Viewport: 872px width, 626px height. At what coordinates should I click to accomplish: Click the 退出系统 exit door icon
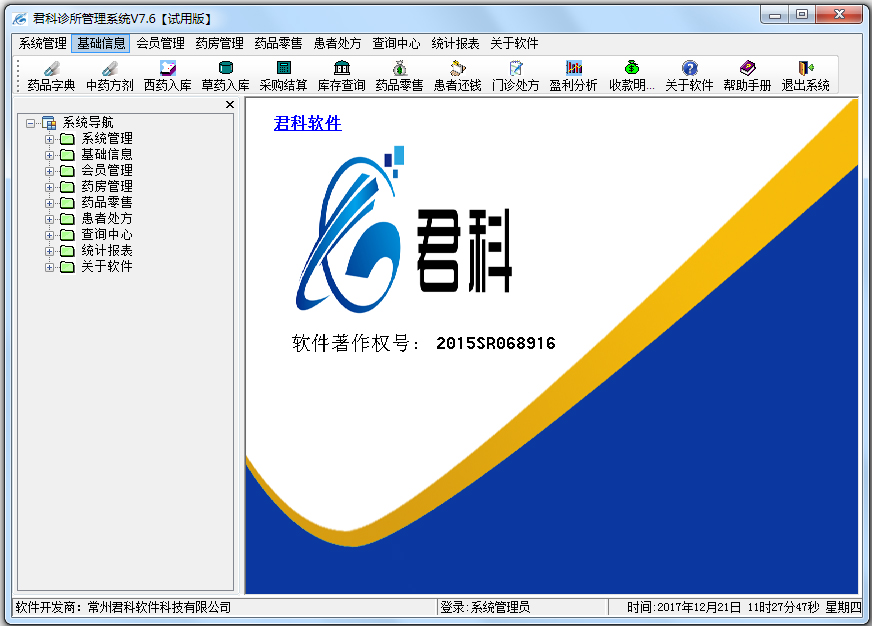tap(806, 76)
